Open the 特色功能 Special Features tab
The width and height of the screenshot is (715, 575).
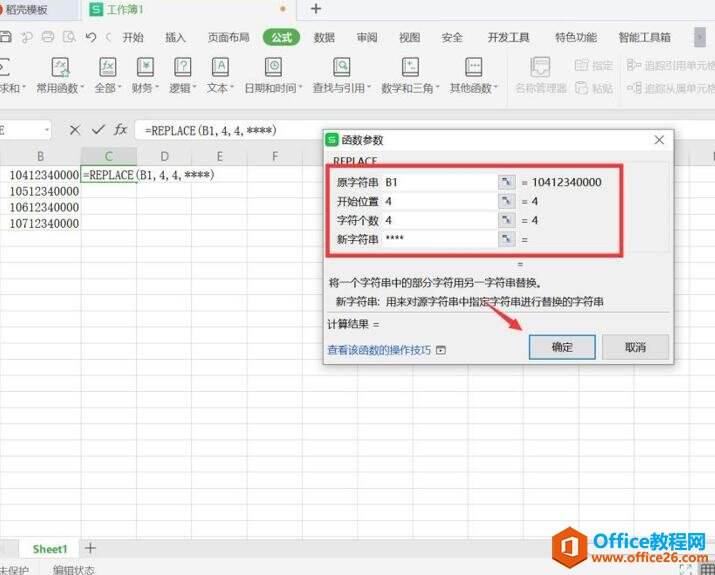pos(575,37)
